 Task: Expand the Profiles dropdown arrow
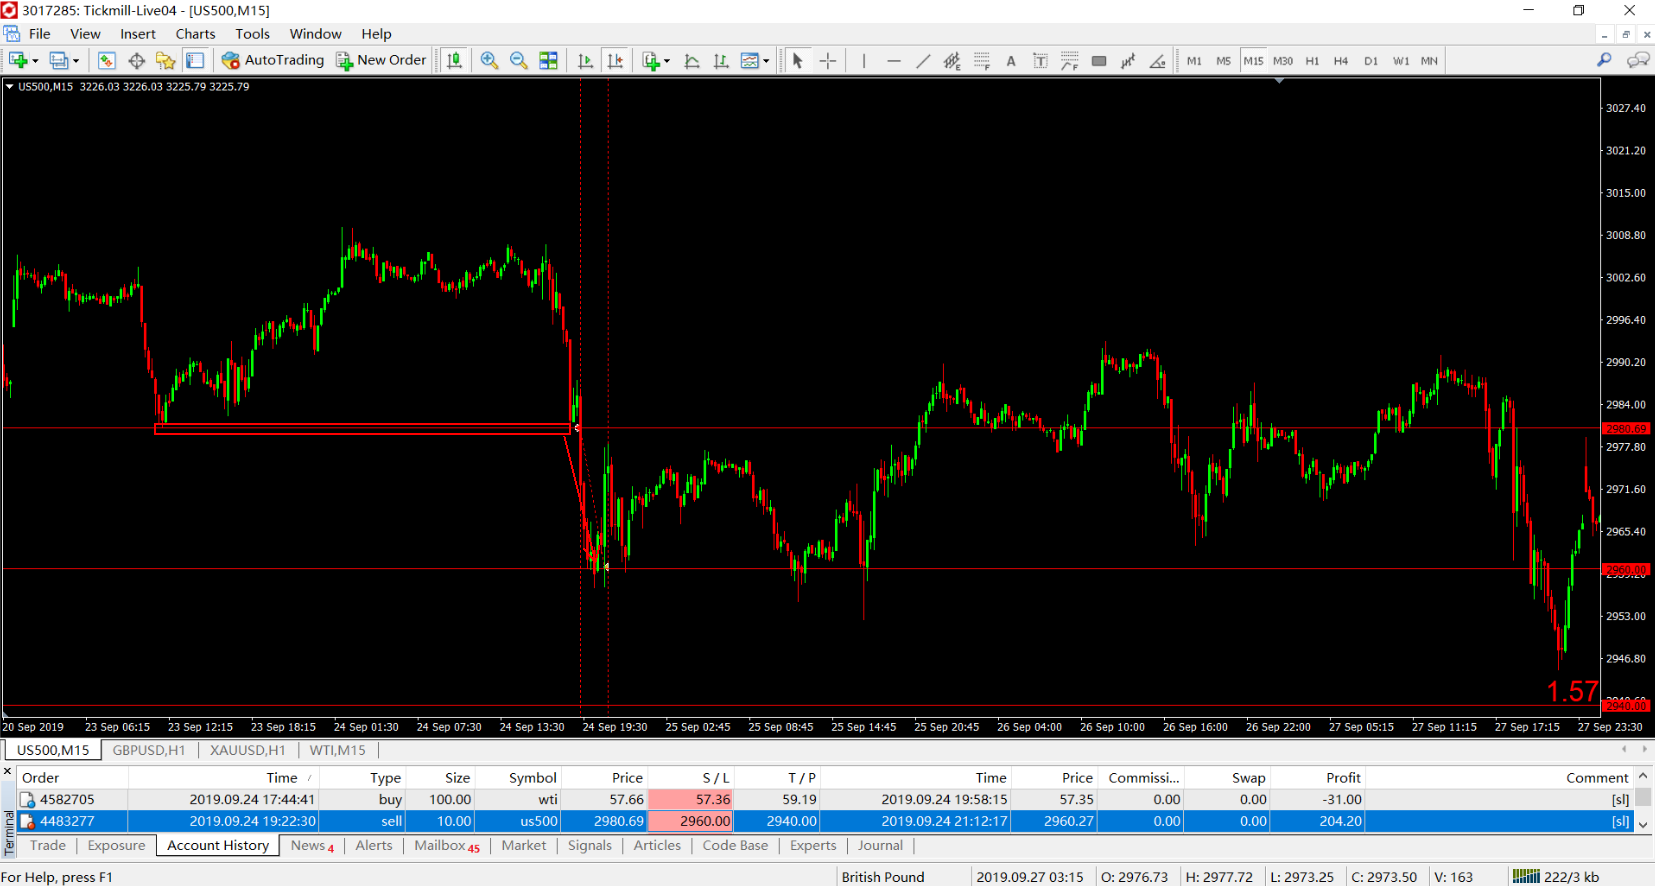pyautogui.click(x=76, y=61)
